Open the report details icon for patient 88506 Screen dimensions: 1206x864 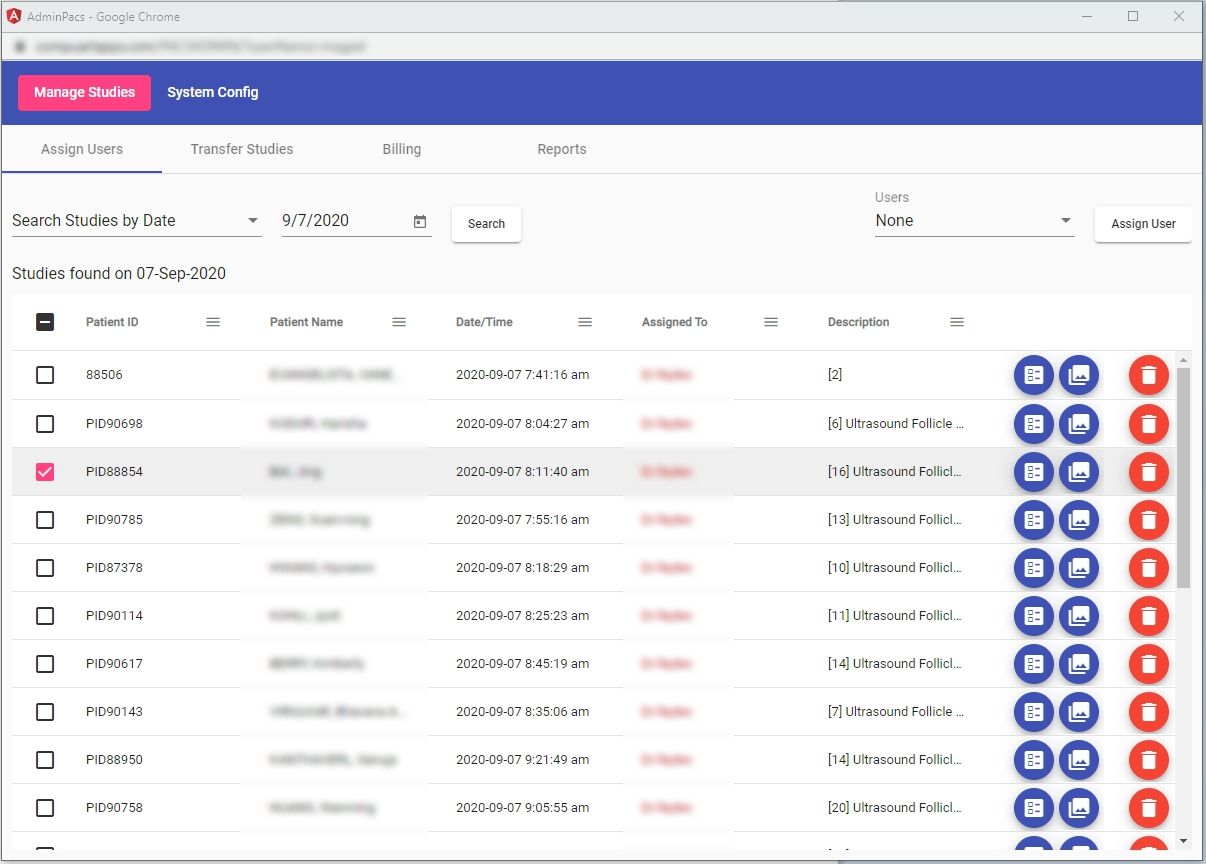[1033, 375]
